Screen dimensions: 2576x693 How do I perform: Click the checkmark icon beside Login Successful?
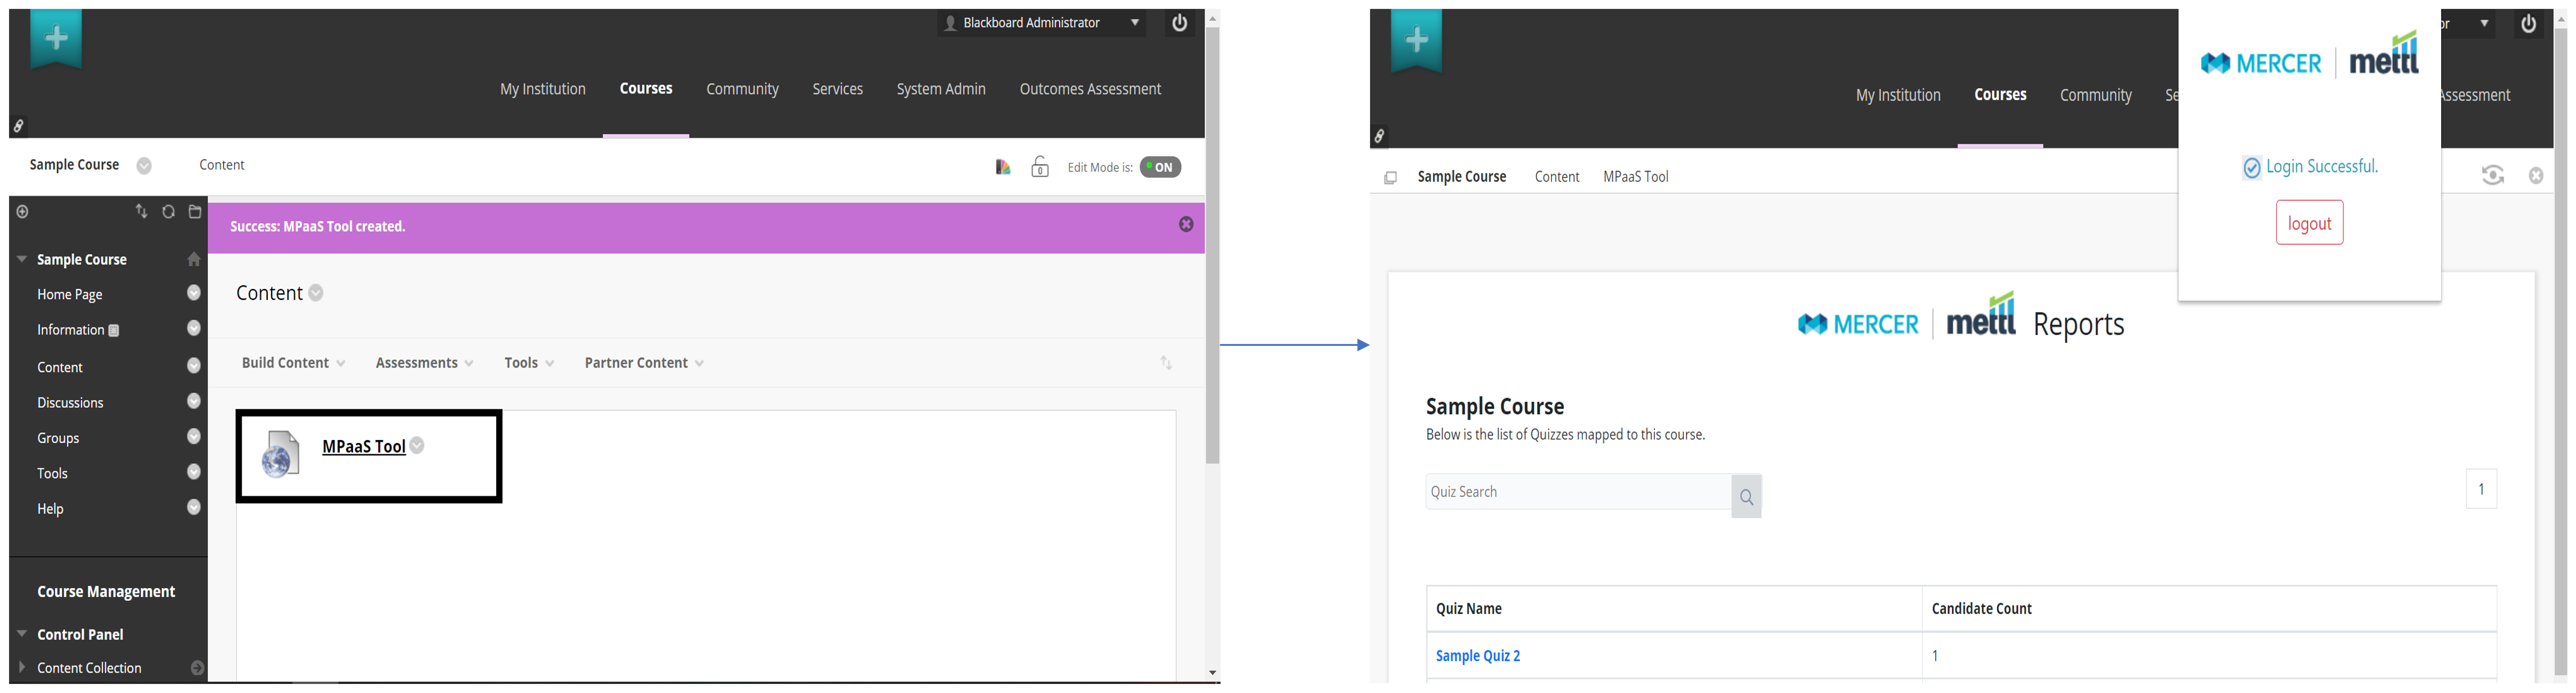[x=2251, y=168]
